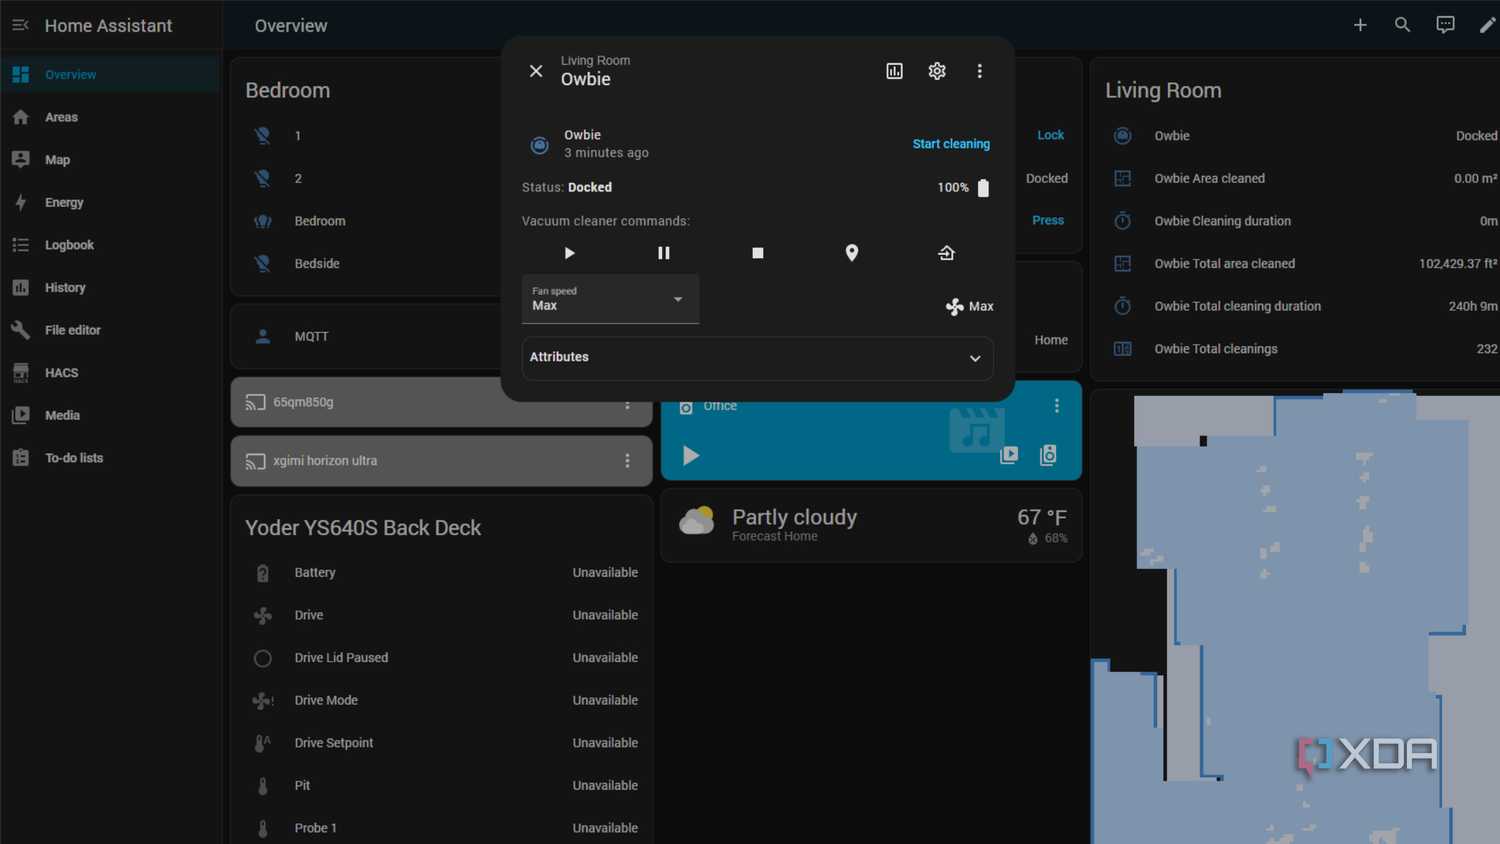
Task: Open the Office media card three-dot menu
Action: pyautogui.click(x=1057, y=406)
